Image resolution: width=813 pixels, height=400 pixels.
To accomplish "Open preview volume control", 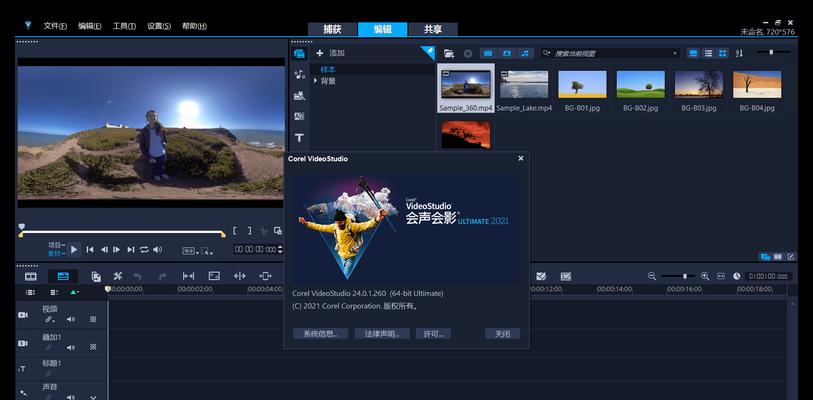I will pyautogui.click(x=158, y=250).
